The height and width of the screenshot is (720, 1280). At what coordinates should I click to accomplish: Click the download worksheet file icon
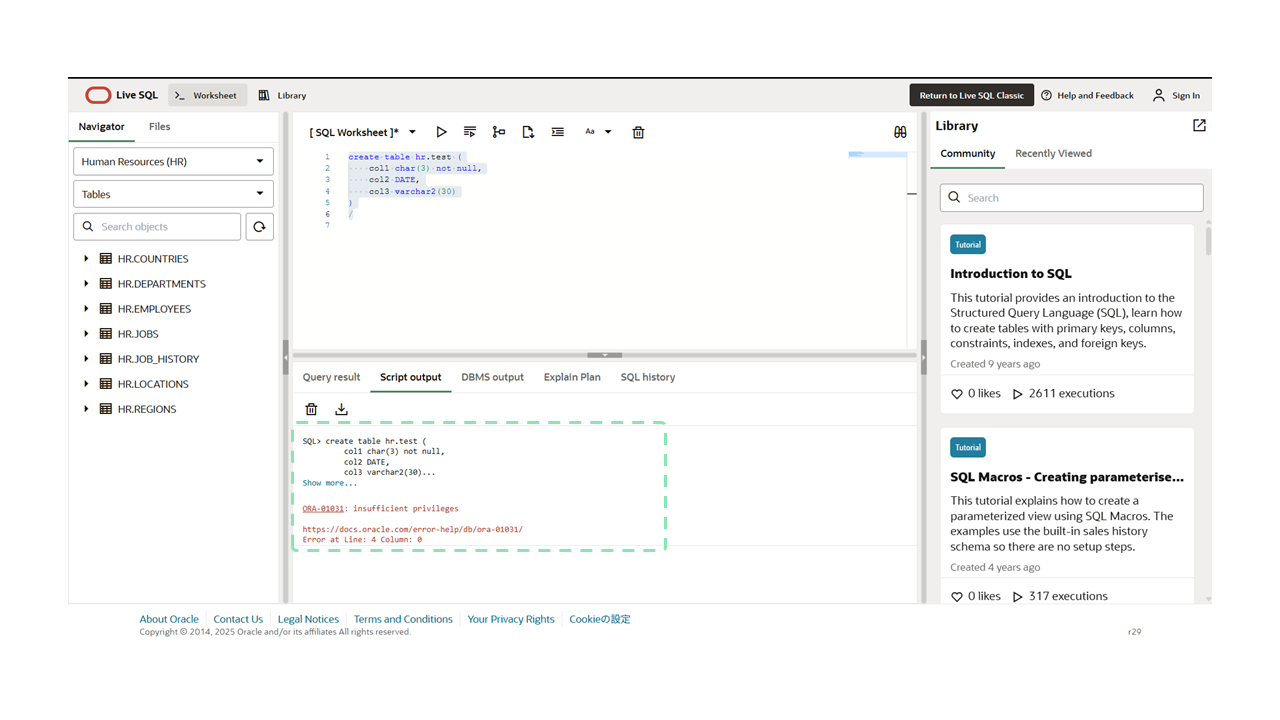tap(528, 132)
